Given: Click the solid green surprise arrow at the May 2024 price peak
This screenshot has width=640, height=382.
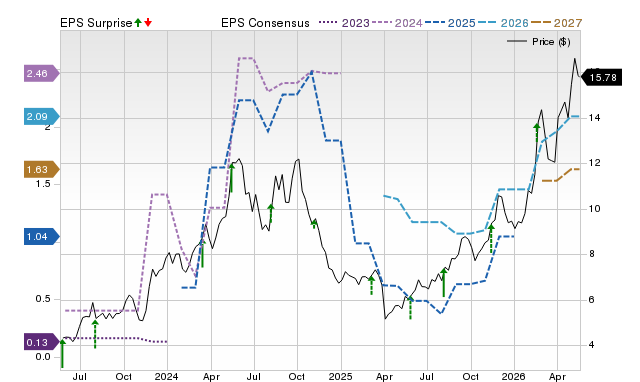Looking at the screenshot, I should 231,178.
